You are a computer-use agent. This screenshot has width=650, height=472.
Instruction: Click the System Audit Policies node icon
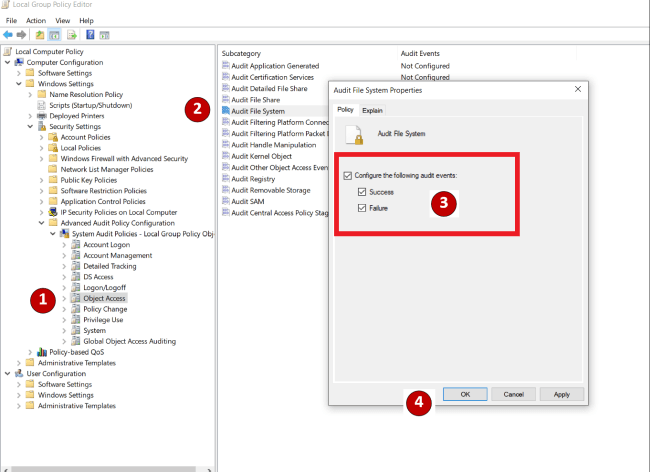[x=64, y=234]
